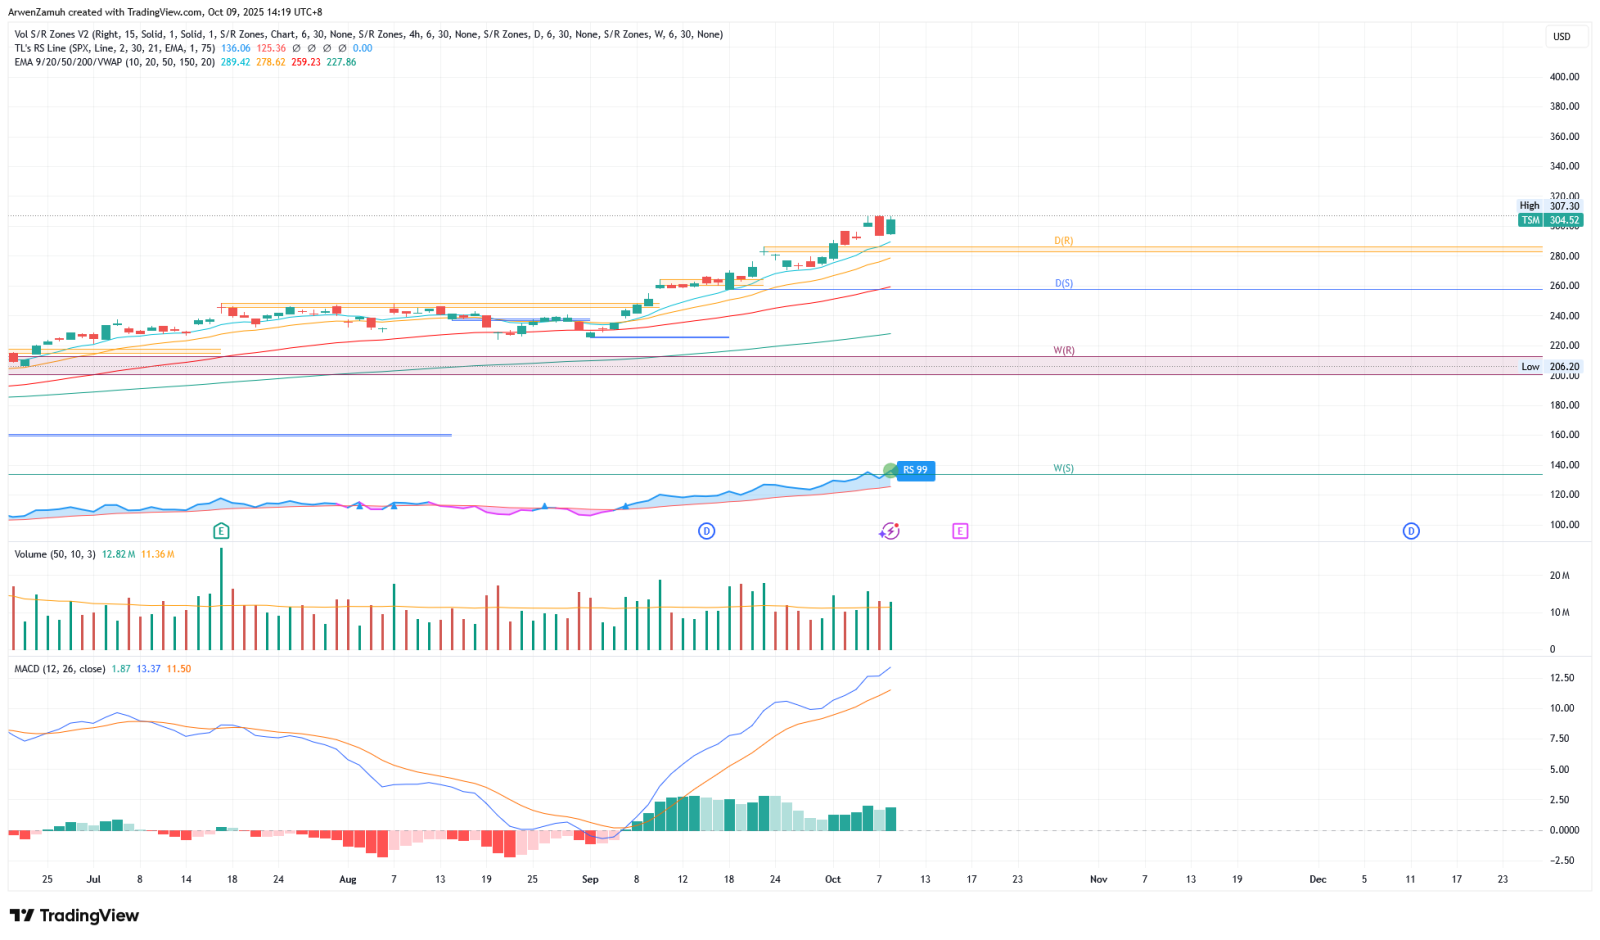Click the blue dividend D marker in December
This screenshot has width=1600, height=940.
pyautogui.click(x=1411, y=531)
